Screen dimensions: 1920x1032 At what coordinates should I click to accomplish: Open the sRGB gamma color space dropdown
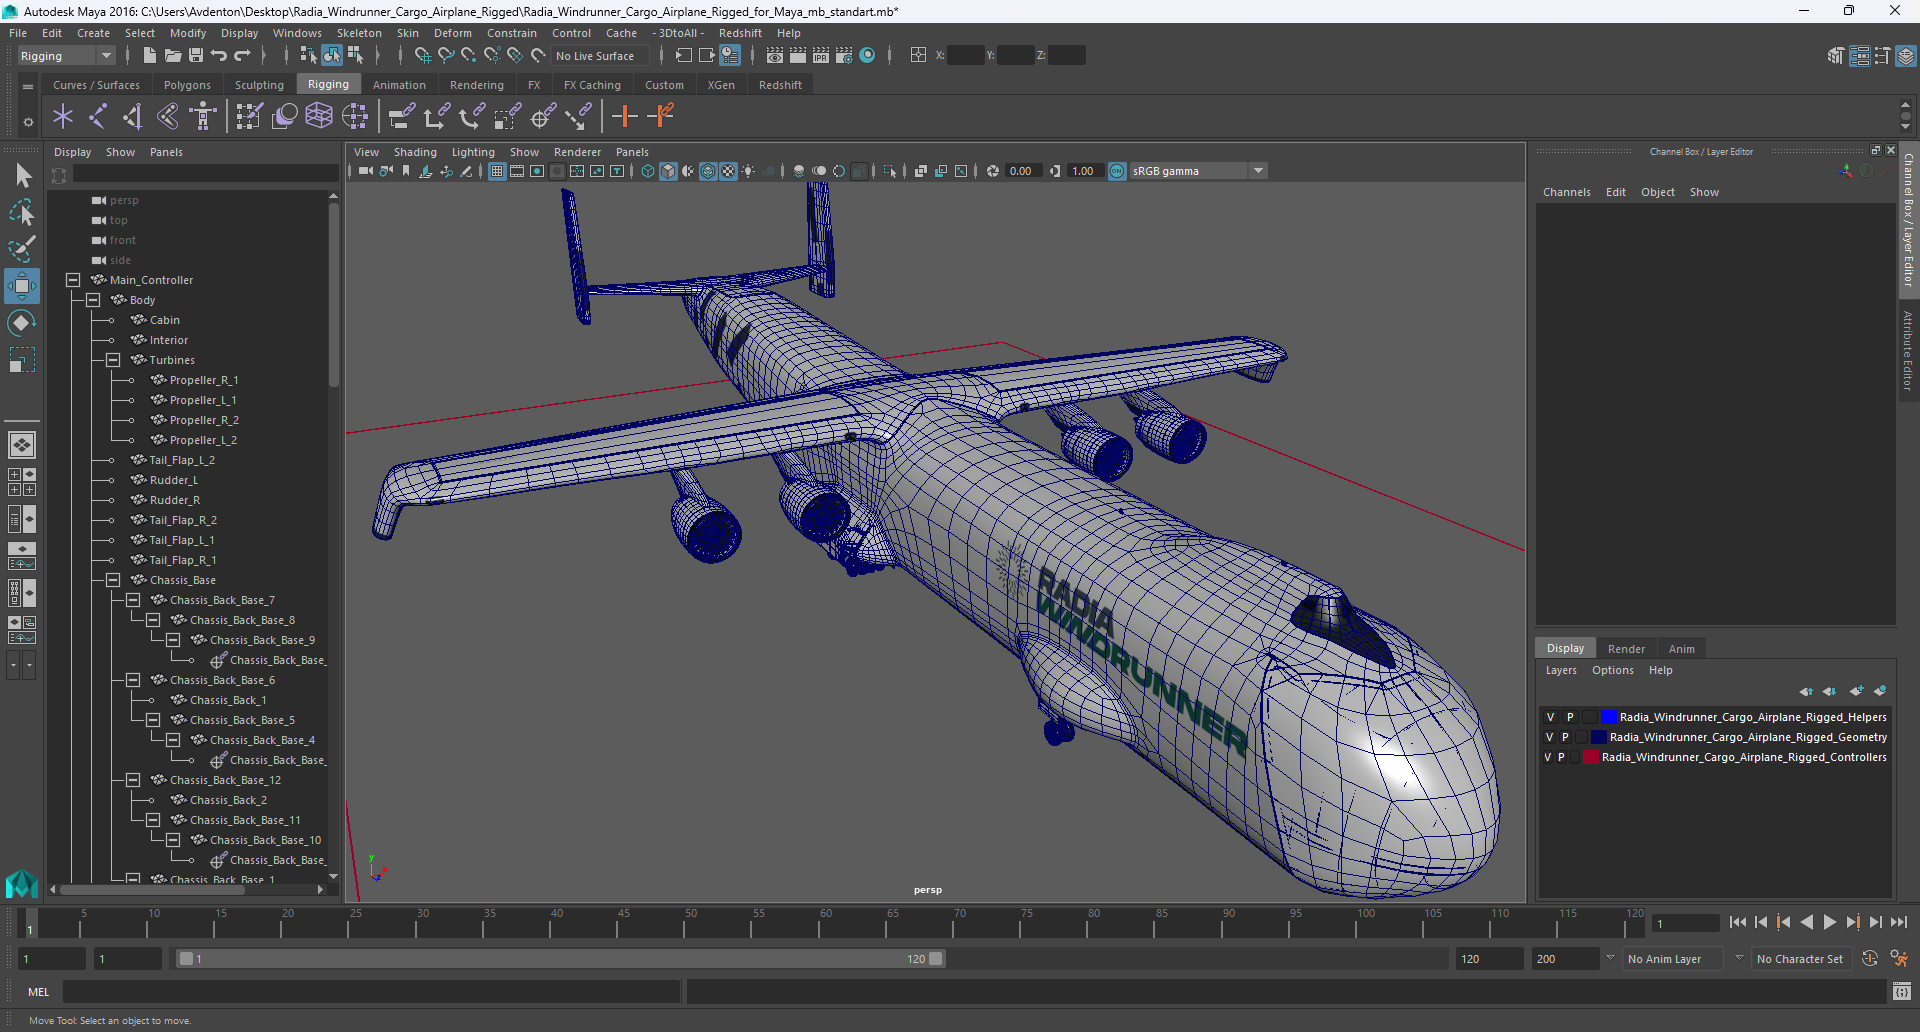coord(1198,171)
